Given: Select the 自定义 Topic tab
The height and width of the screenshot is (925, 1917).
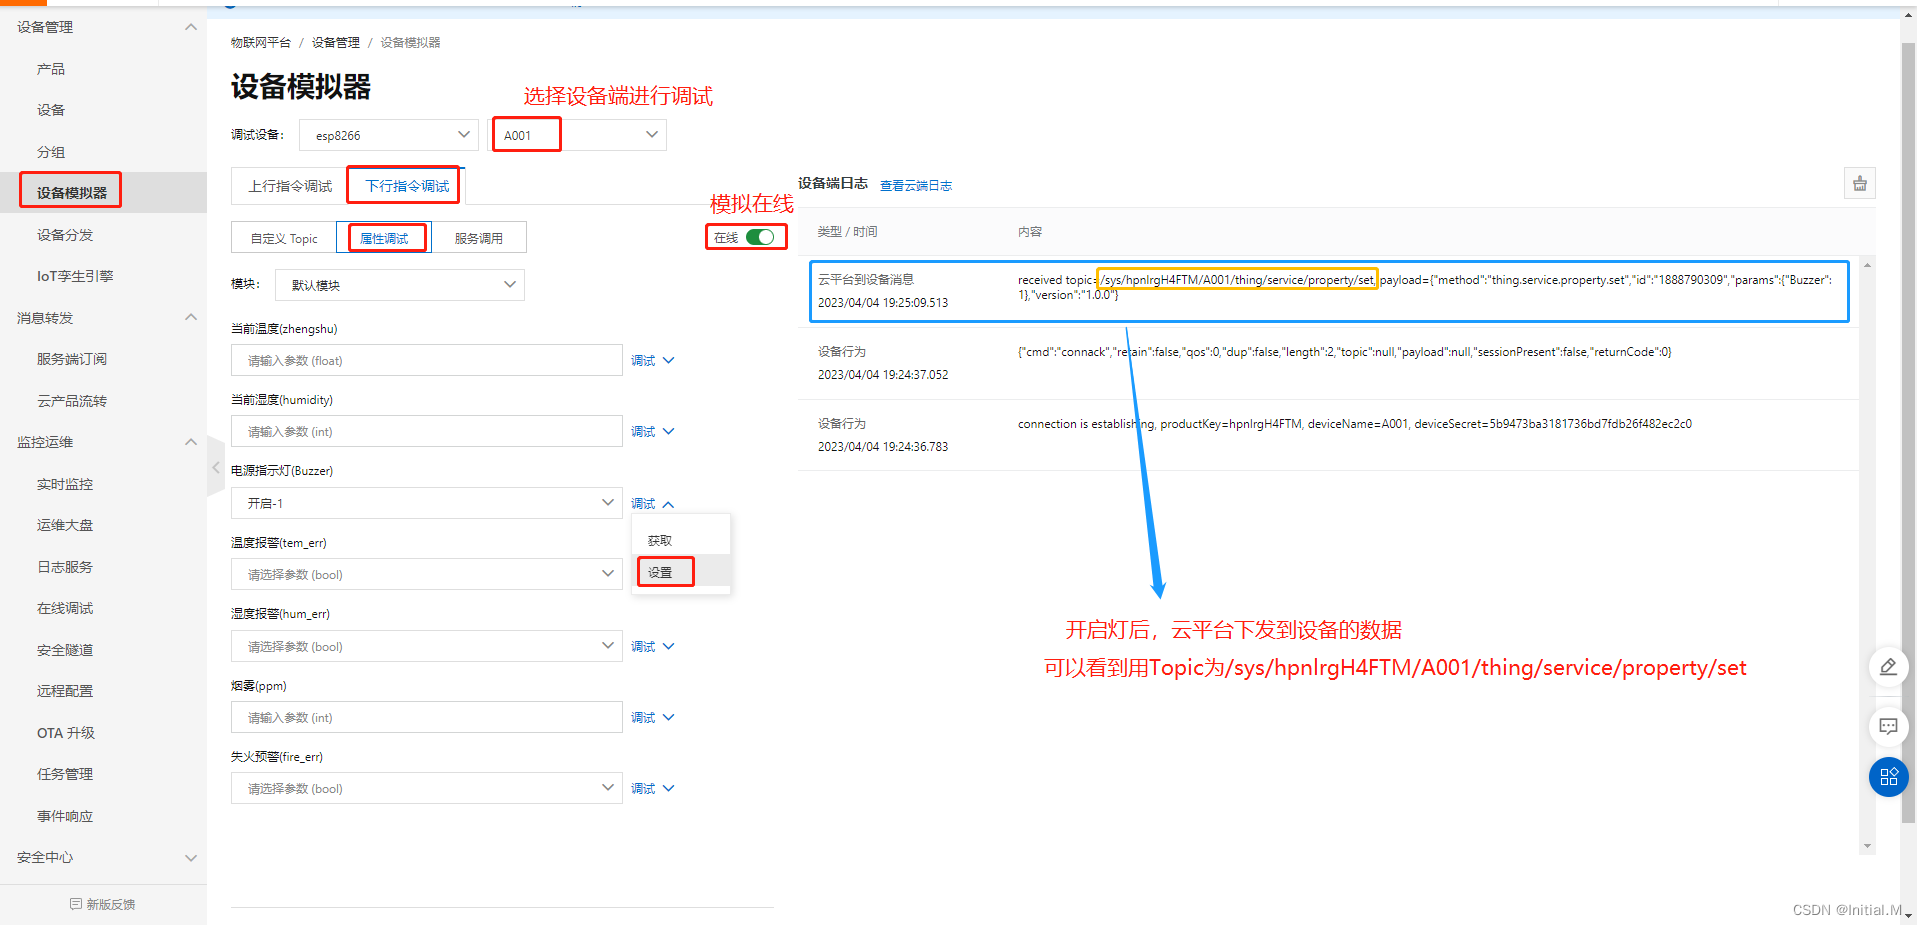Looking at the screenshot, I should pyautogui.click(x=284, y=238).
